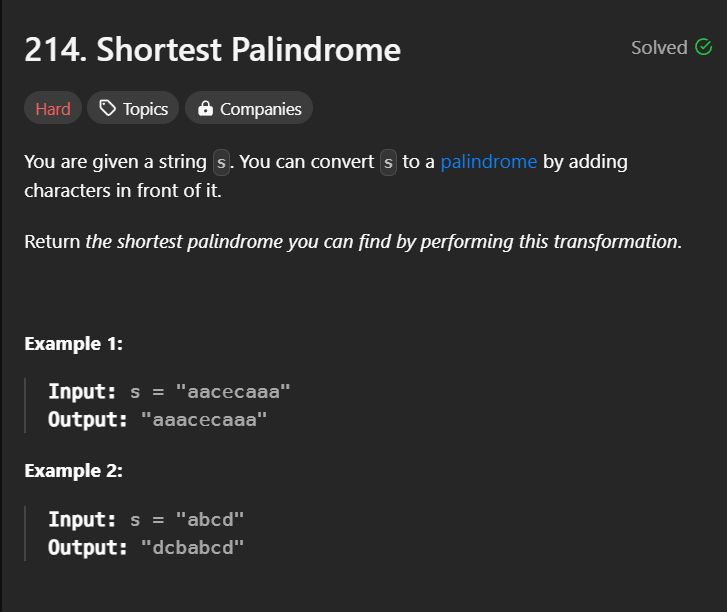Click the green Solved checkmark icon
727x612 pixels.
pyautogui.click(x=703, y=47)
